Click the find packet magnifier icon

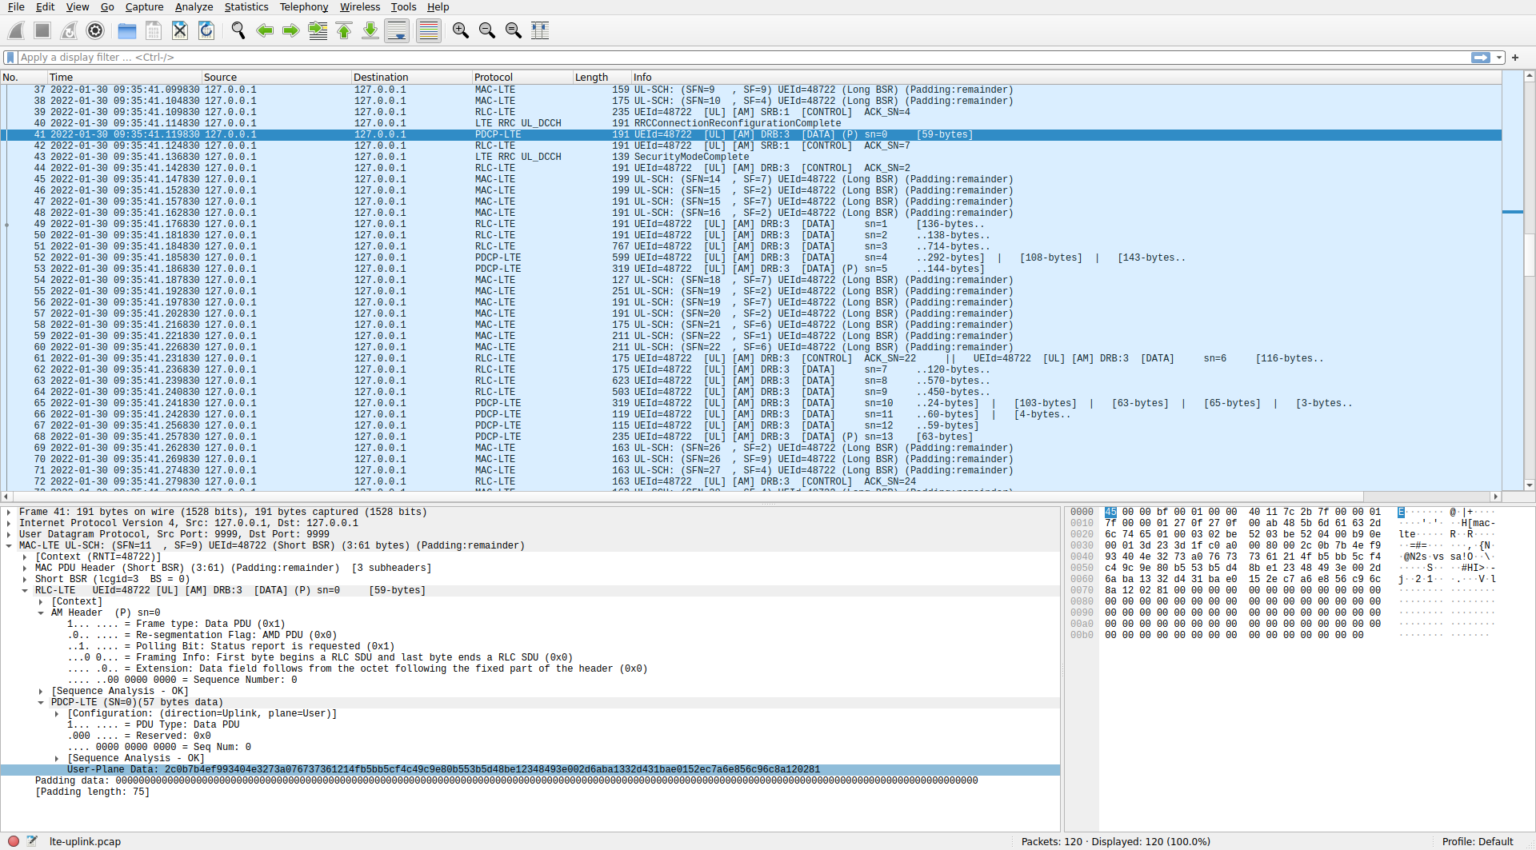(x=238, y=31)
